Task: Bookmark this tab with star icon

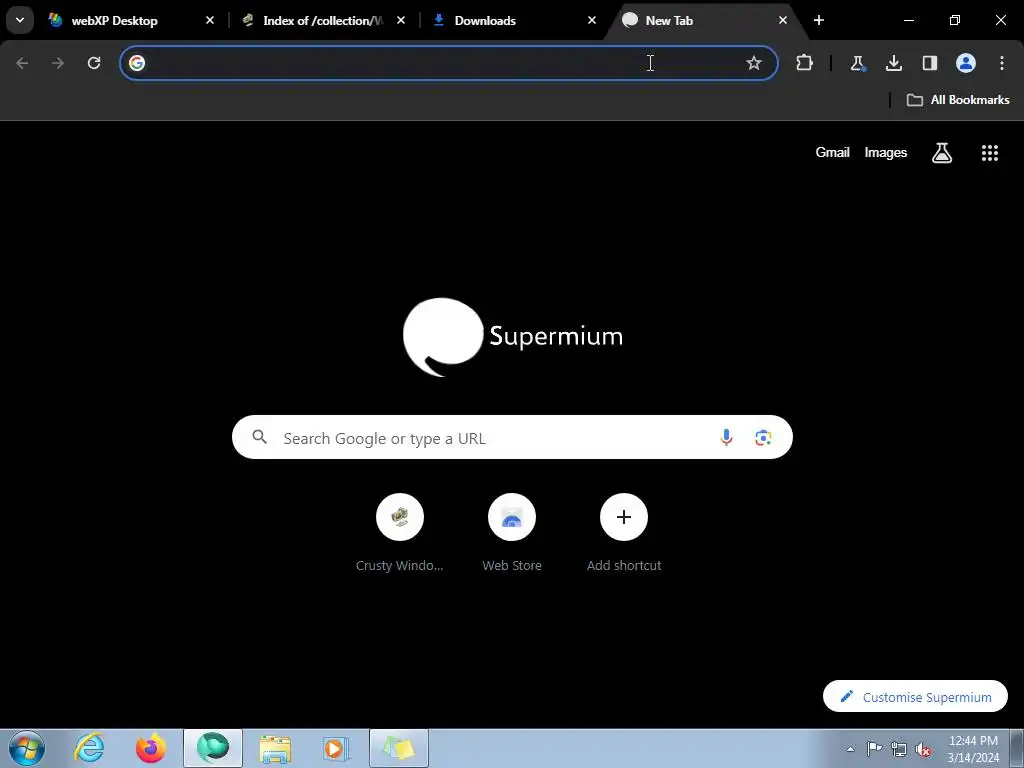Action: tap(754, 63)
